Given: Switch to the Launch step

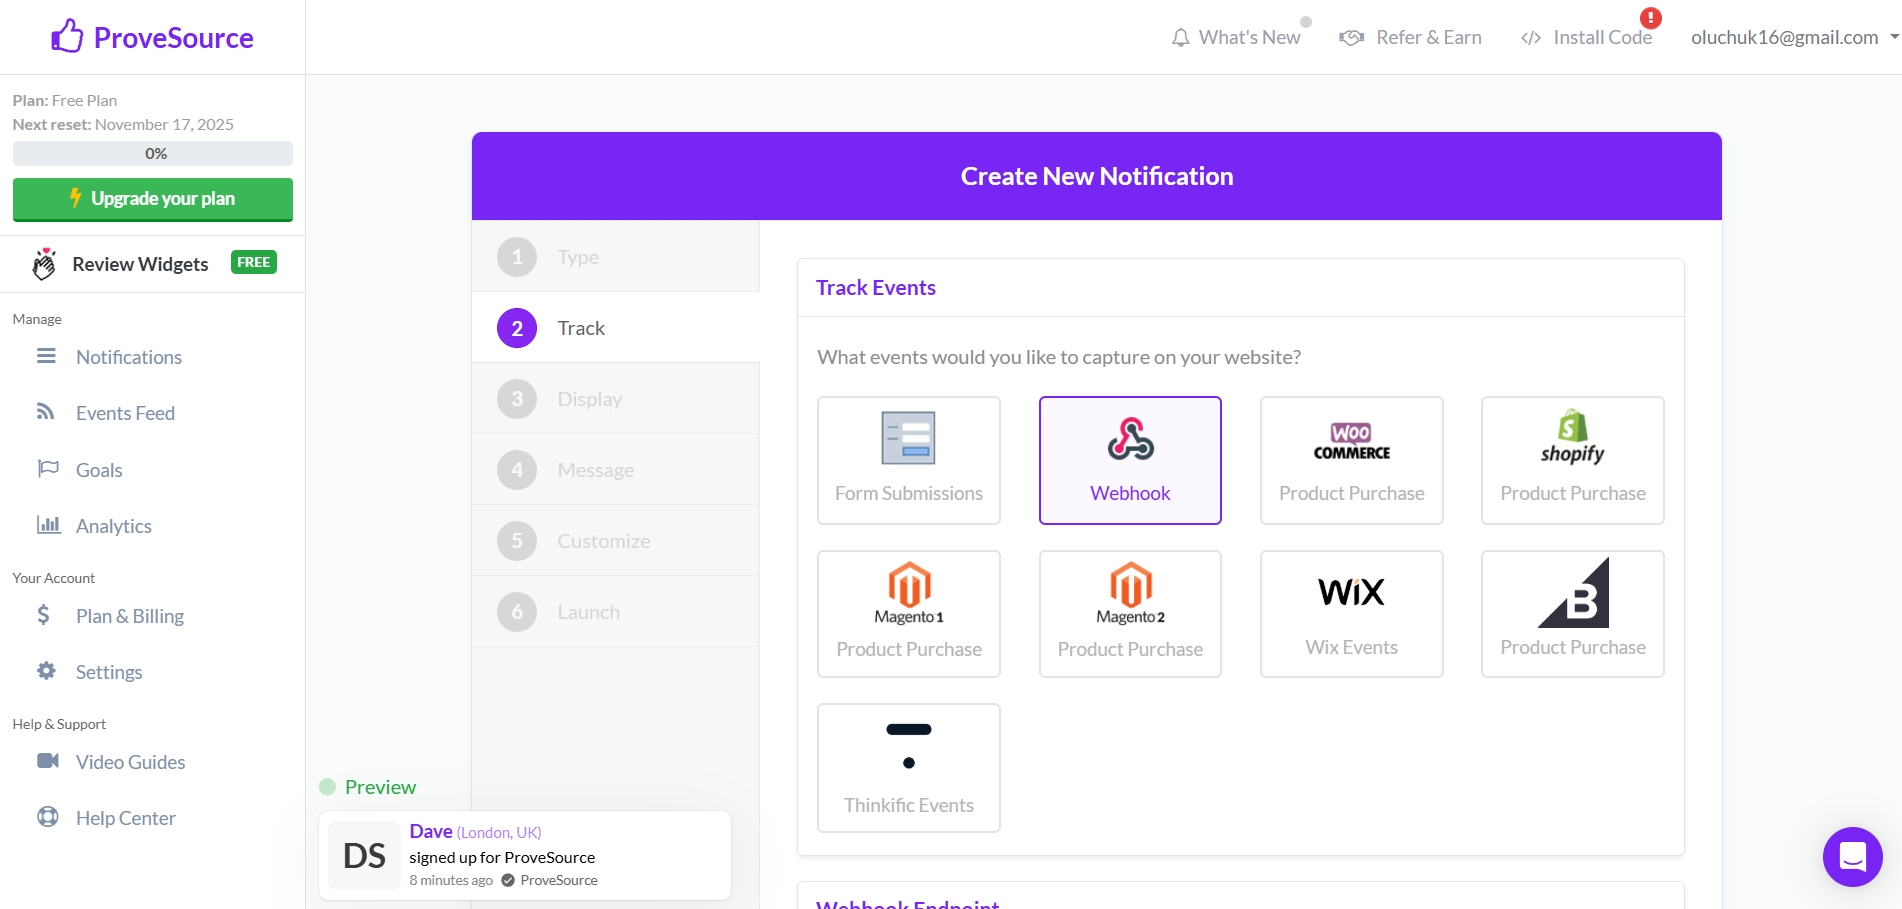Looking at the screenshot, I should click(x=588, y=611).
